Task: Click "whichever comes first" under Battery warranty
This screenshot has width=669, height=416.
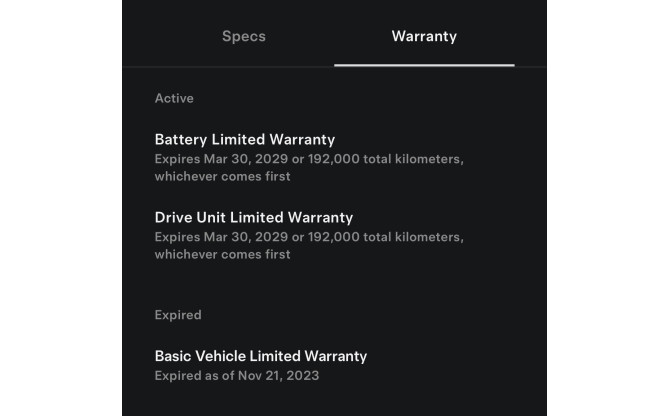Action: pos(222,177)
